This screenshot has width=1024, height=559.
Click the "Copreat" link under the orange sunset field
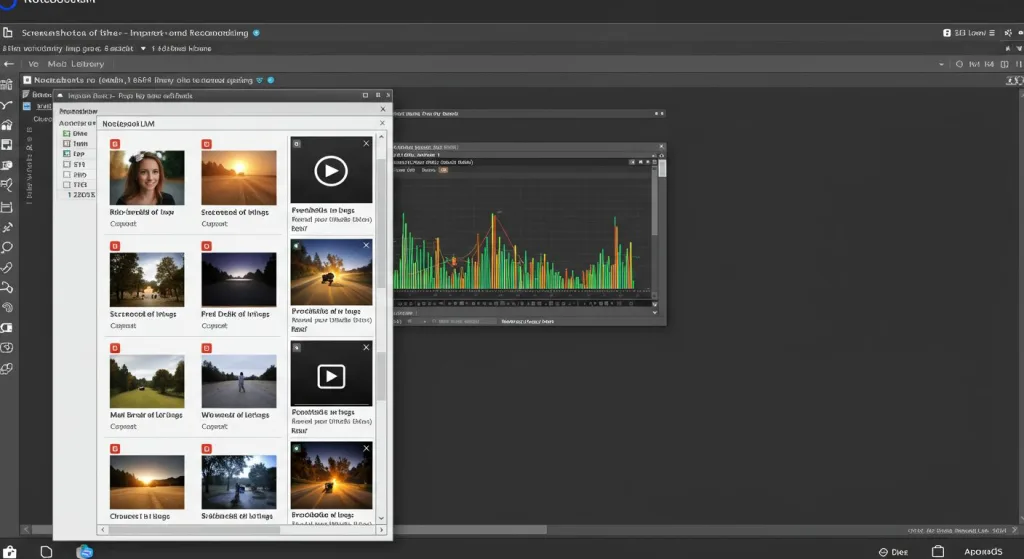pos(214,223)
